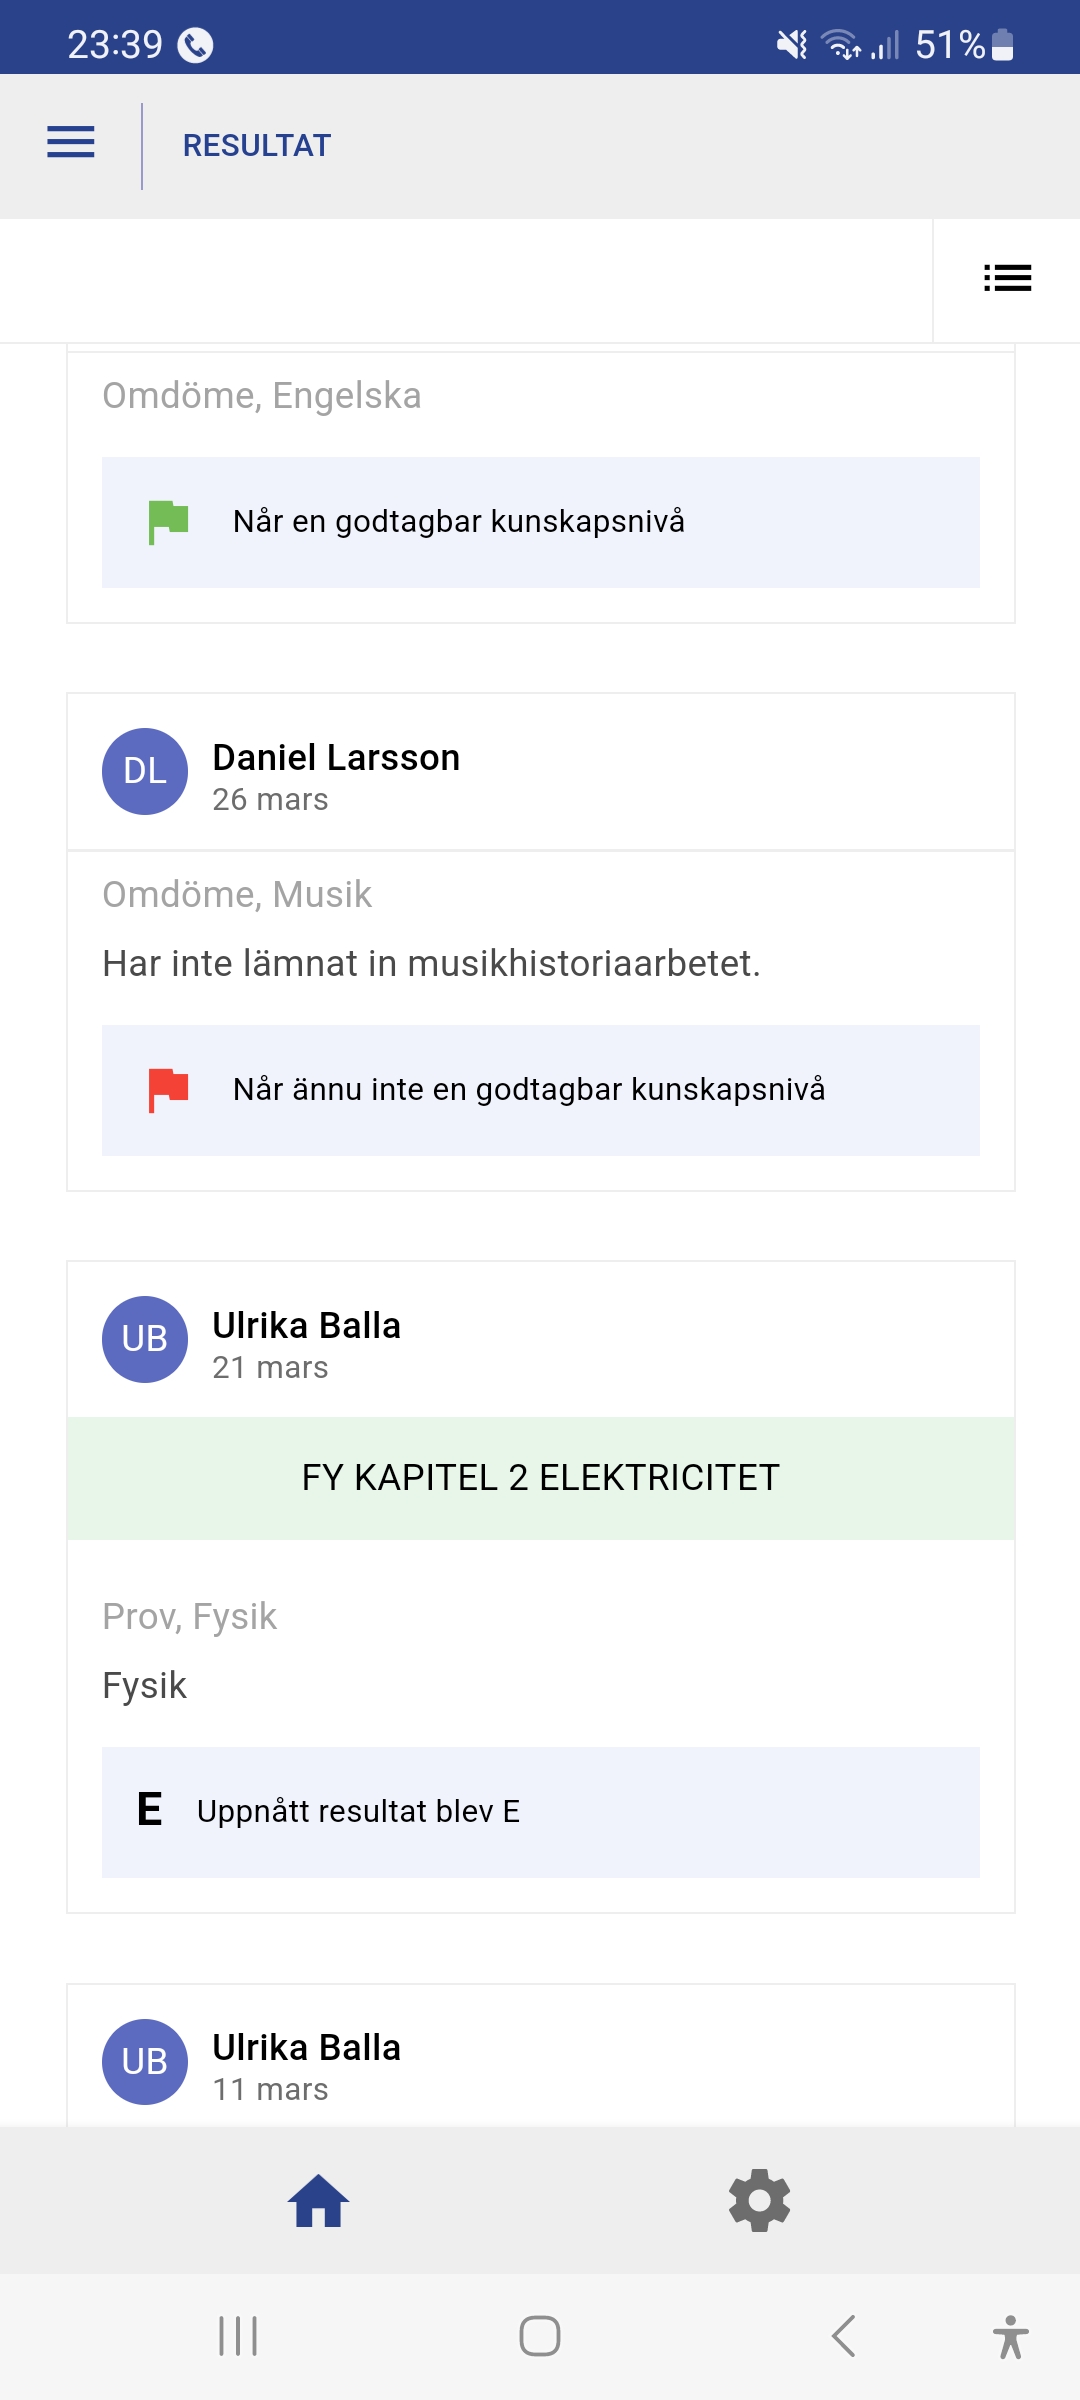Open the hamburger navigation menu

point(71,143)
